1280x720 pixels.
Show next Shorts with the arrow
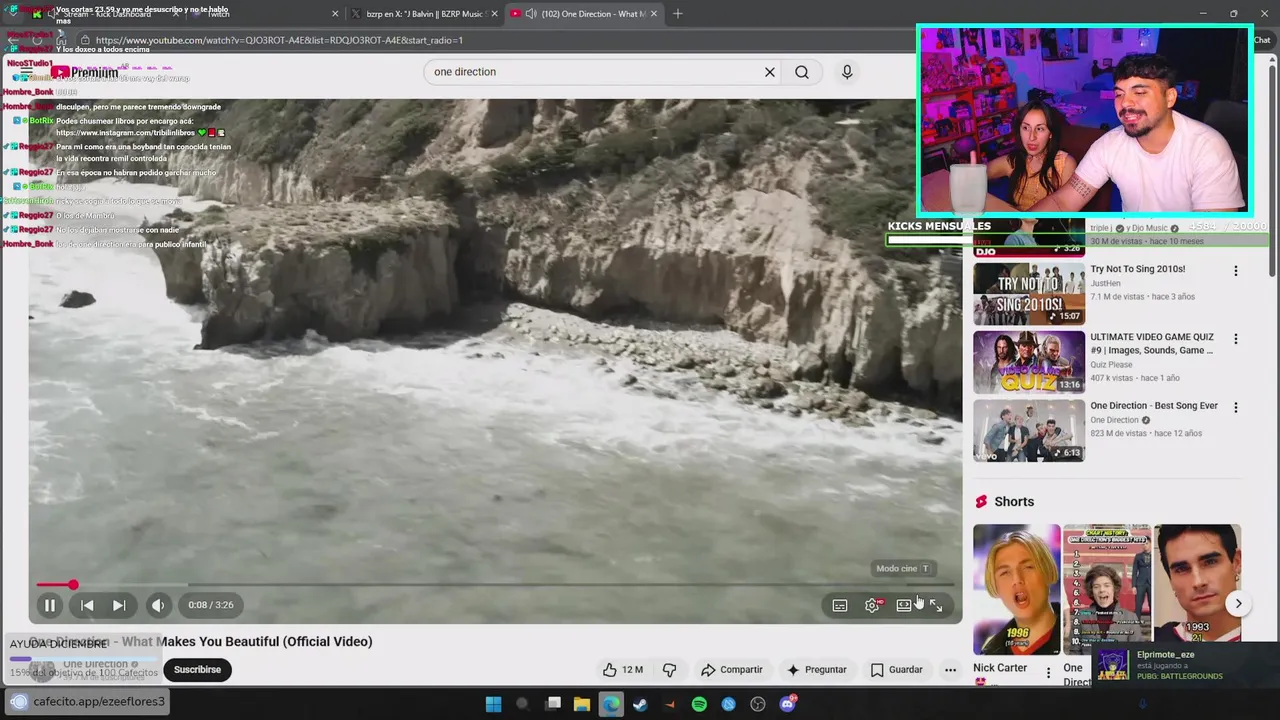1238,604
